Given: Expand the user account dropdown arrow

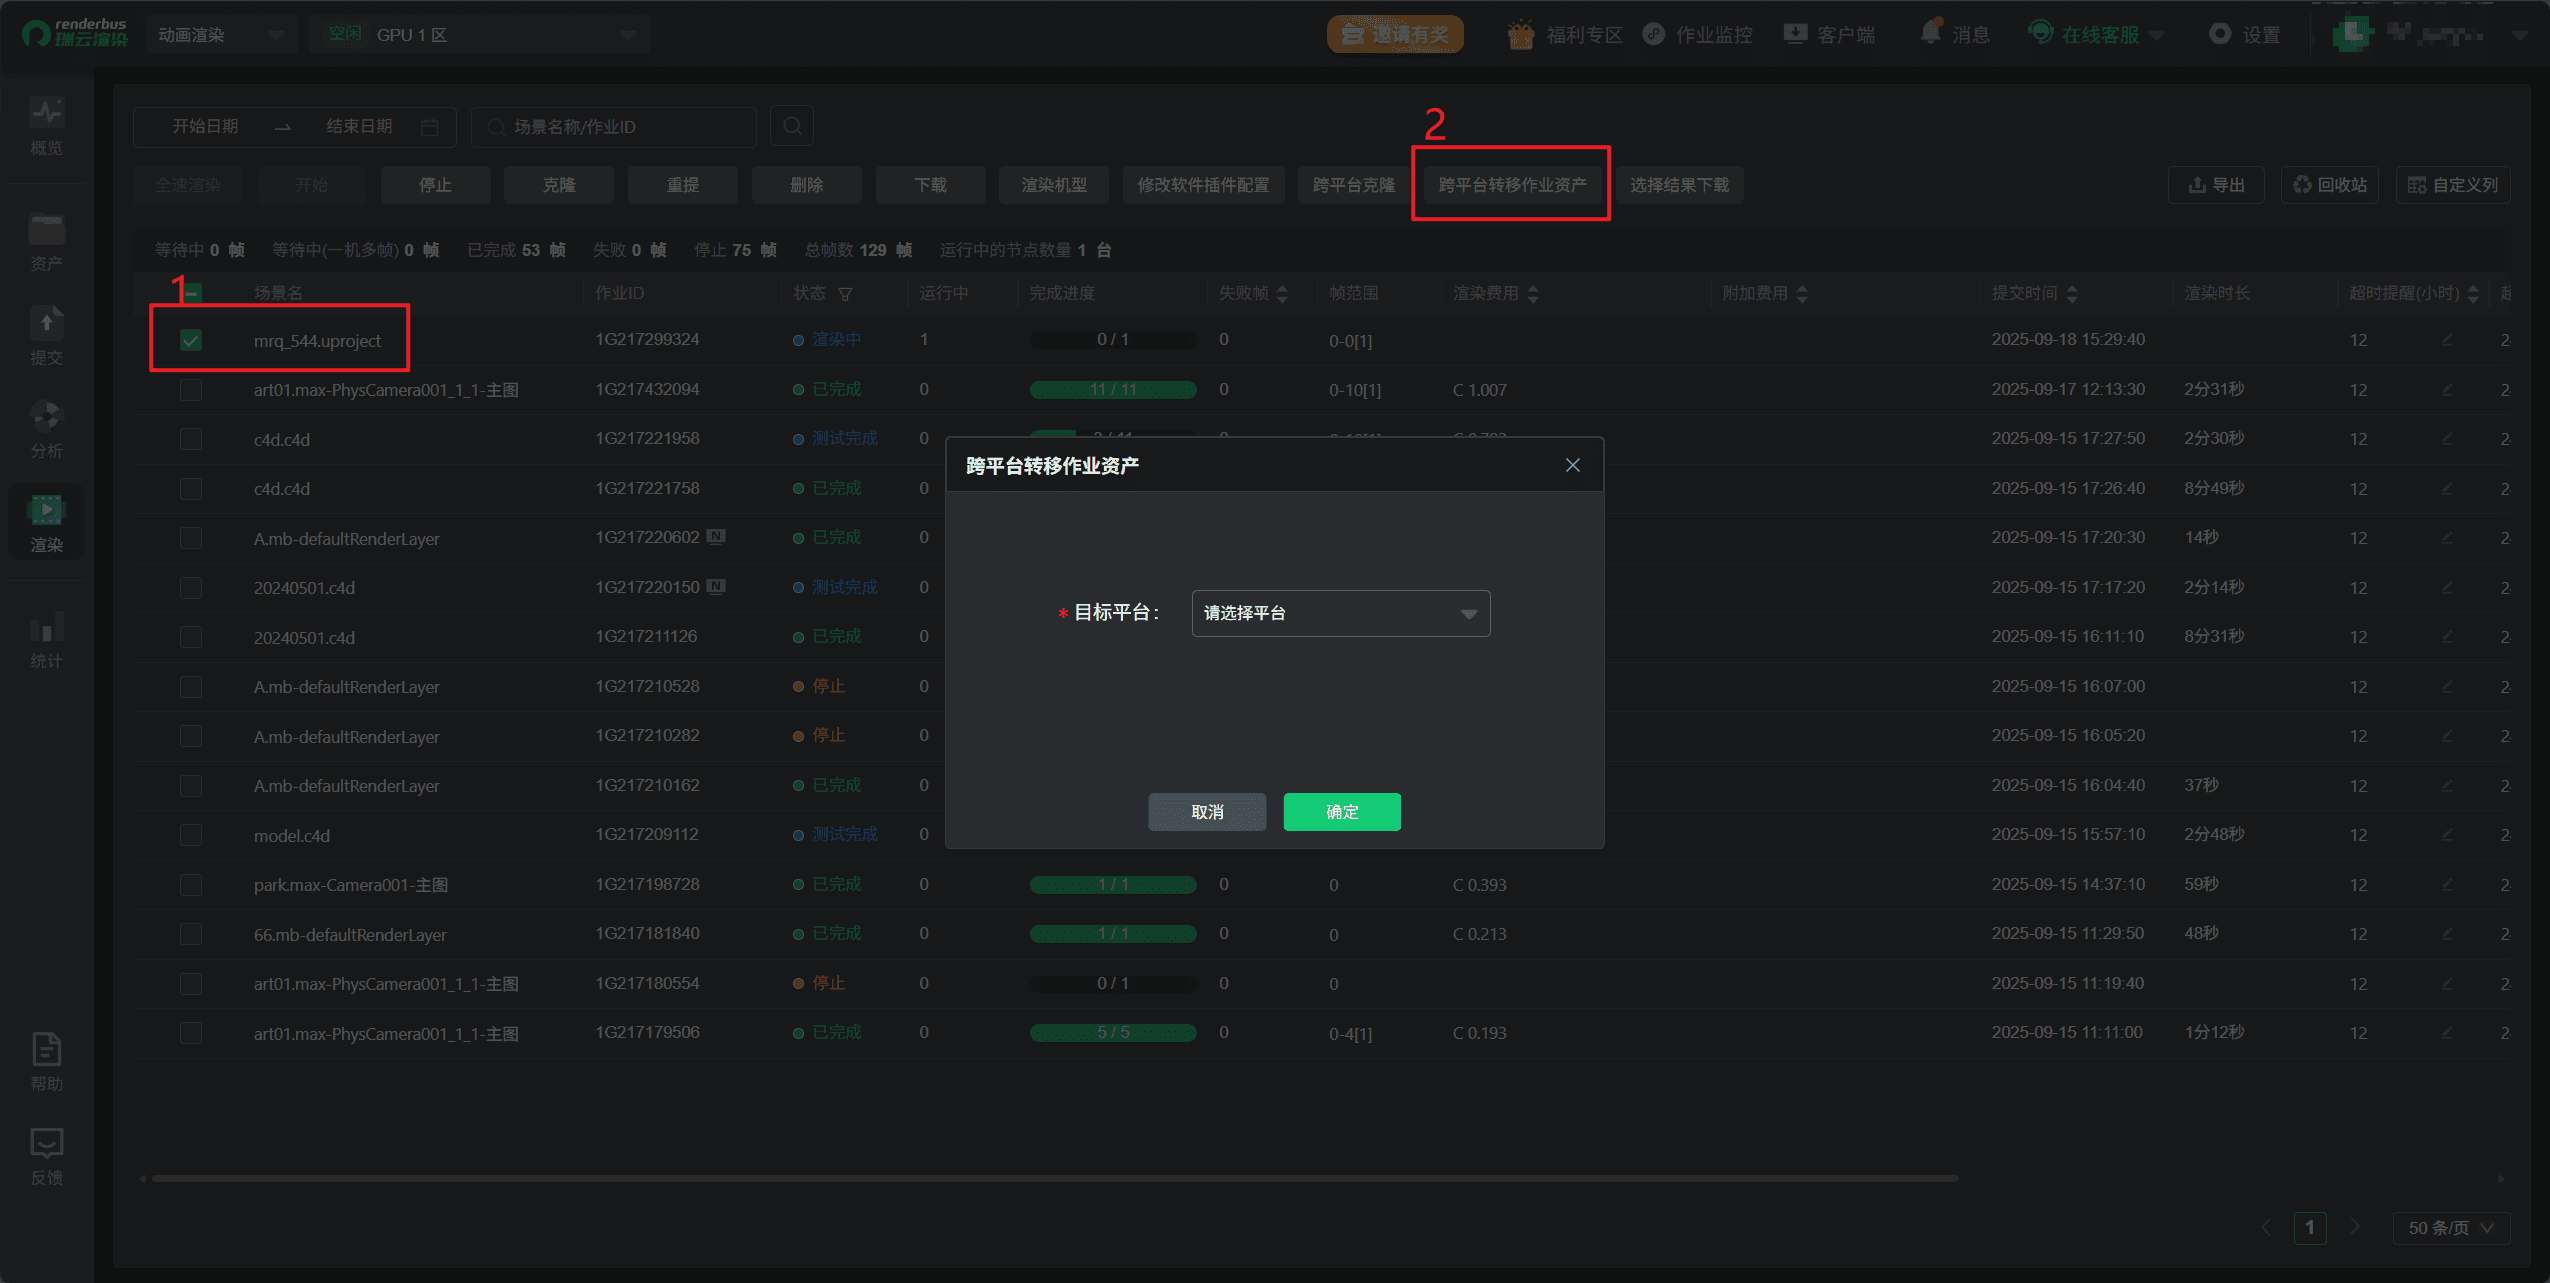Looking at the screenshot, I should tap(2520, 35).
